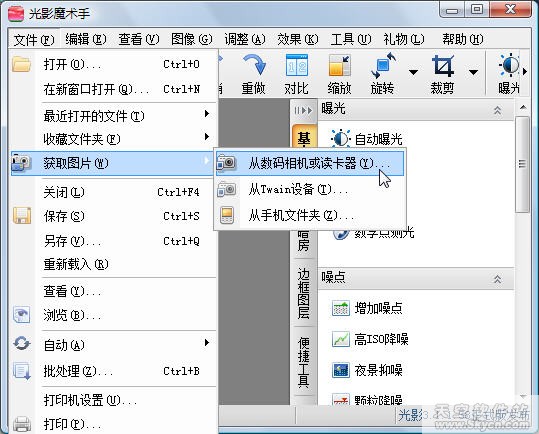This screenshot has width=539, height=434.
Task: Click the folder icon beside 打开(O)
Action: point(21,65)
